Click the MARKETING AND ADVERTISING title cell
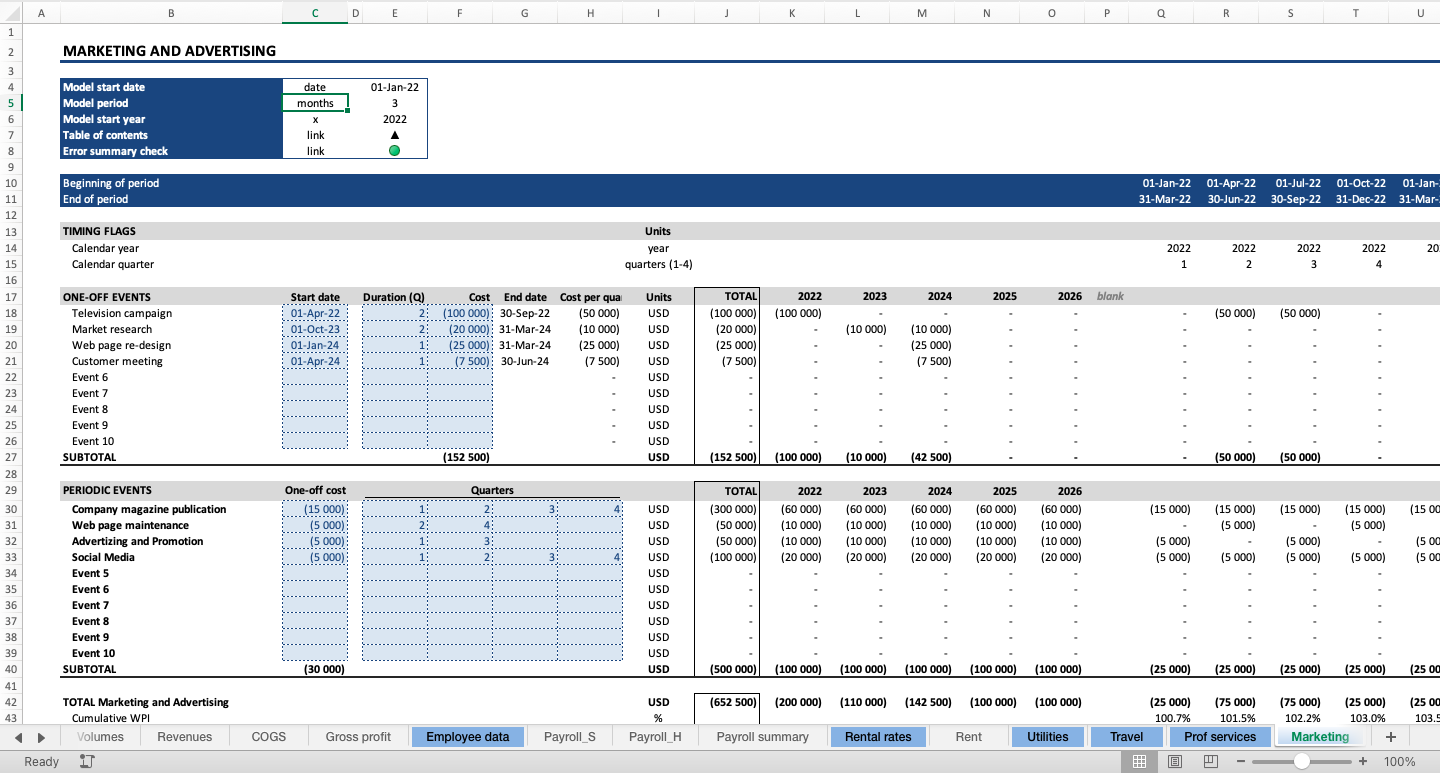Image resolution: width=1440 pixels, height=773 pixels. coord(169,51)
